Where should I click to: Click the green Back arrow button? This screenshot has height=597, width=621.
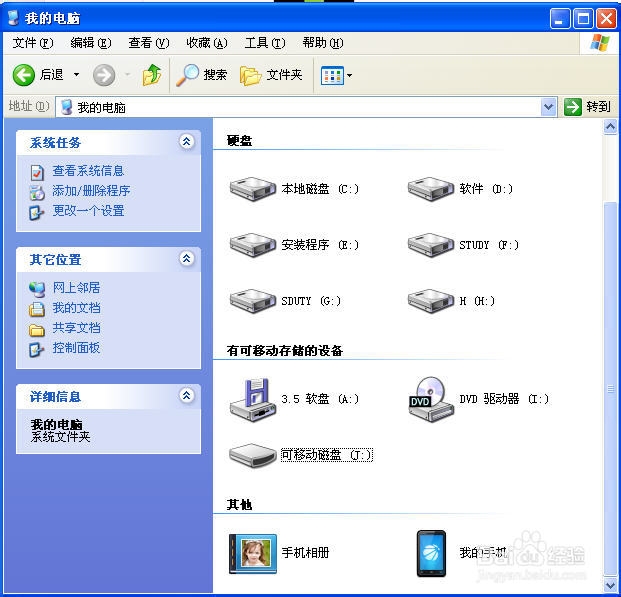[24, 75]
